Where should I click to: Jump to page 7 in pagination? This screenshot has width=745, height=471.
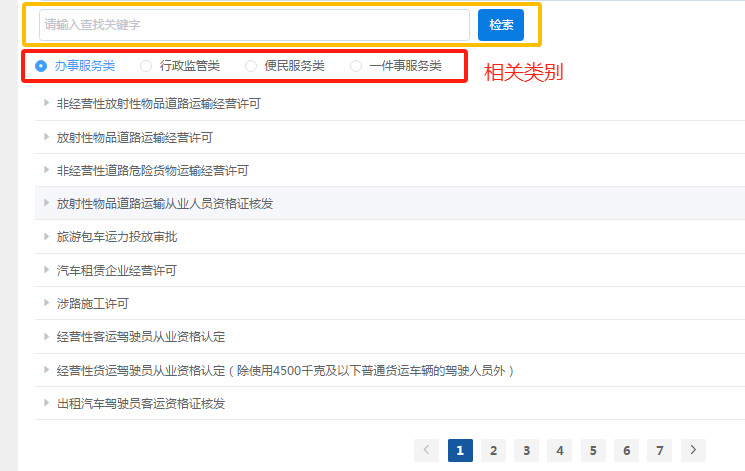point(659,450)
